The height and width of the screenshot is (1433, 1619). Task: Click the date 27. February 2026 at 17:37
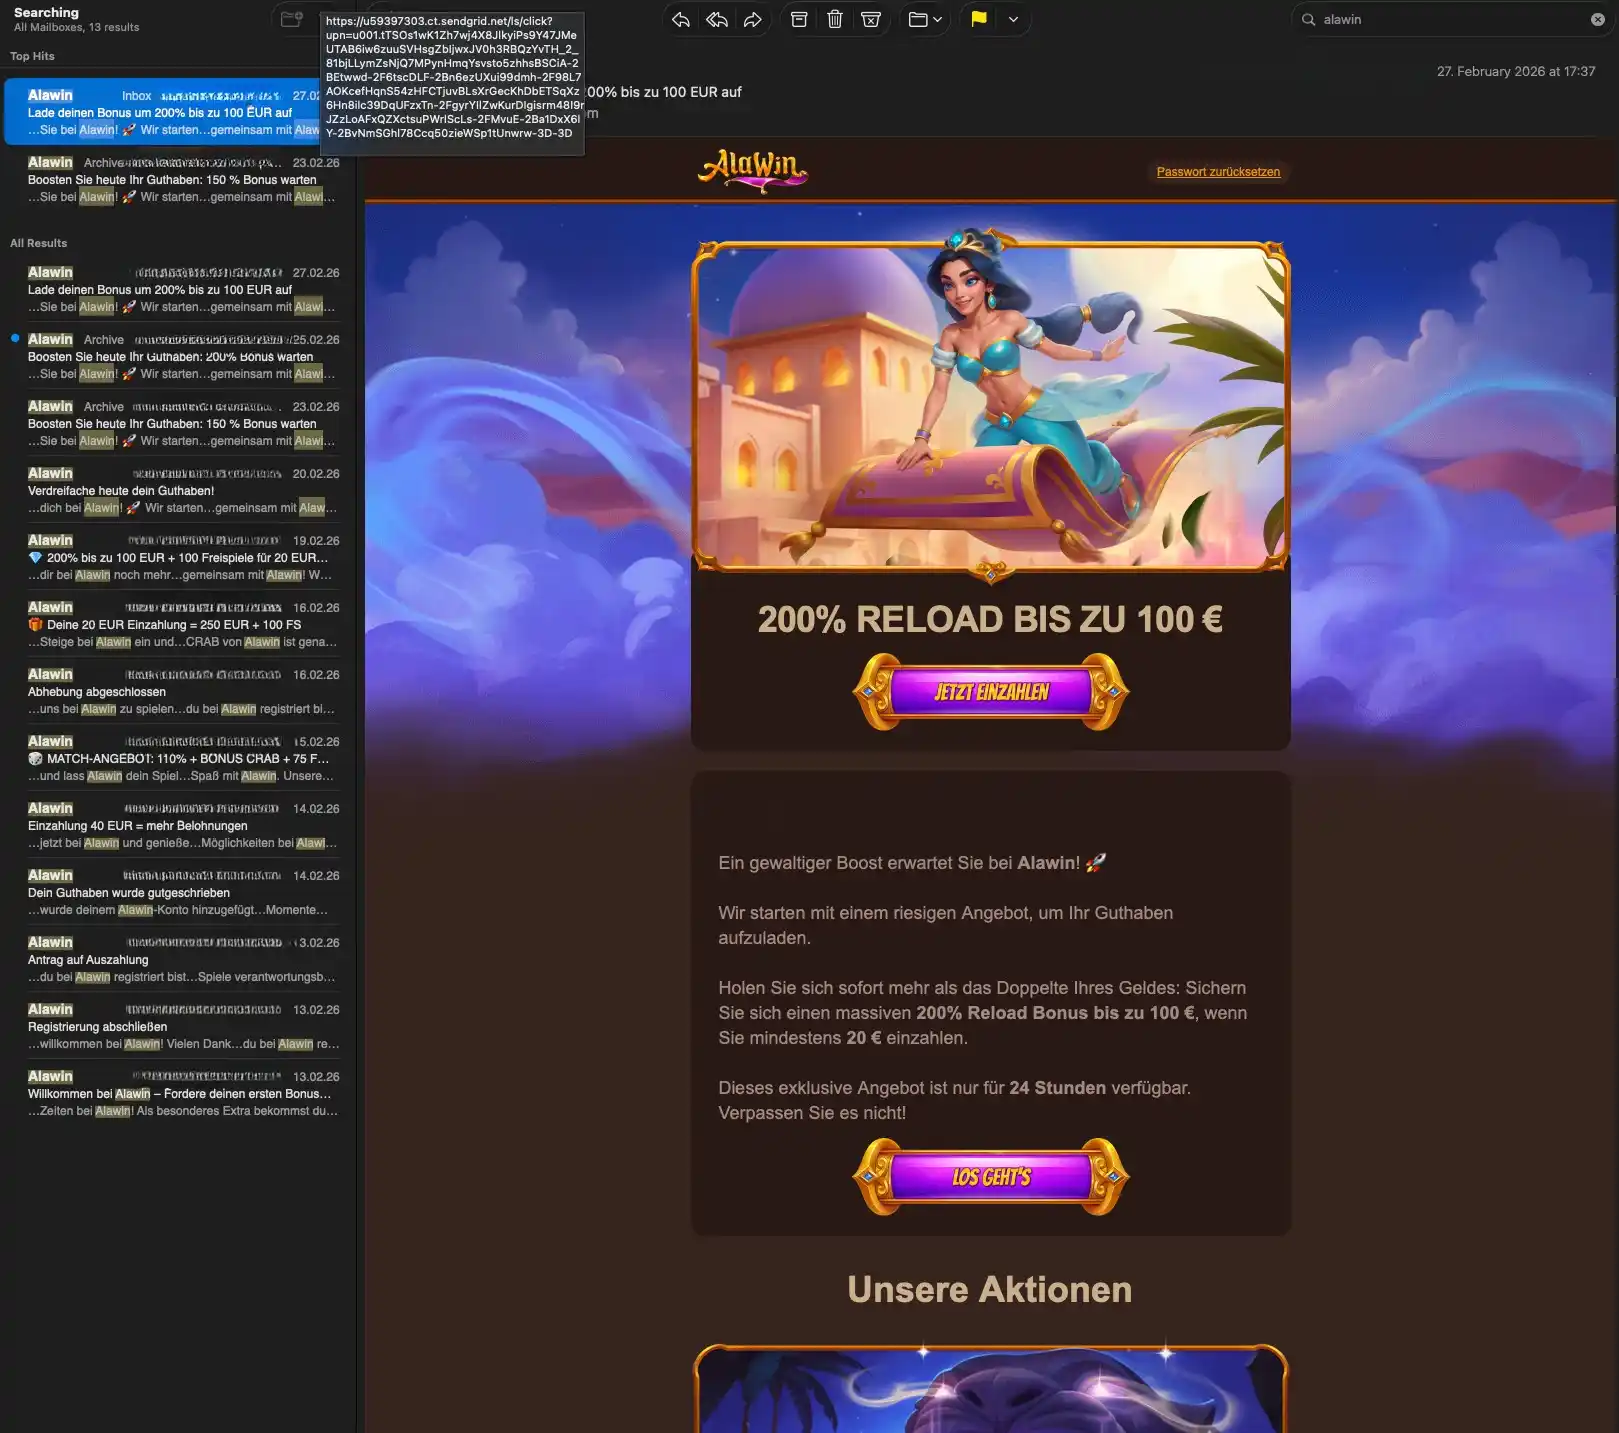[1516, 71]
